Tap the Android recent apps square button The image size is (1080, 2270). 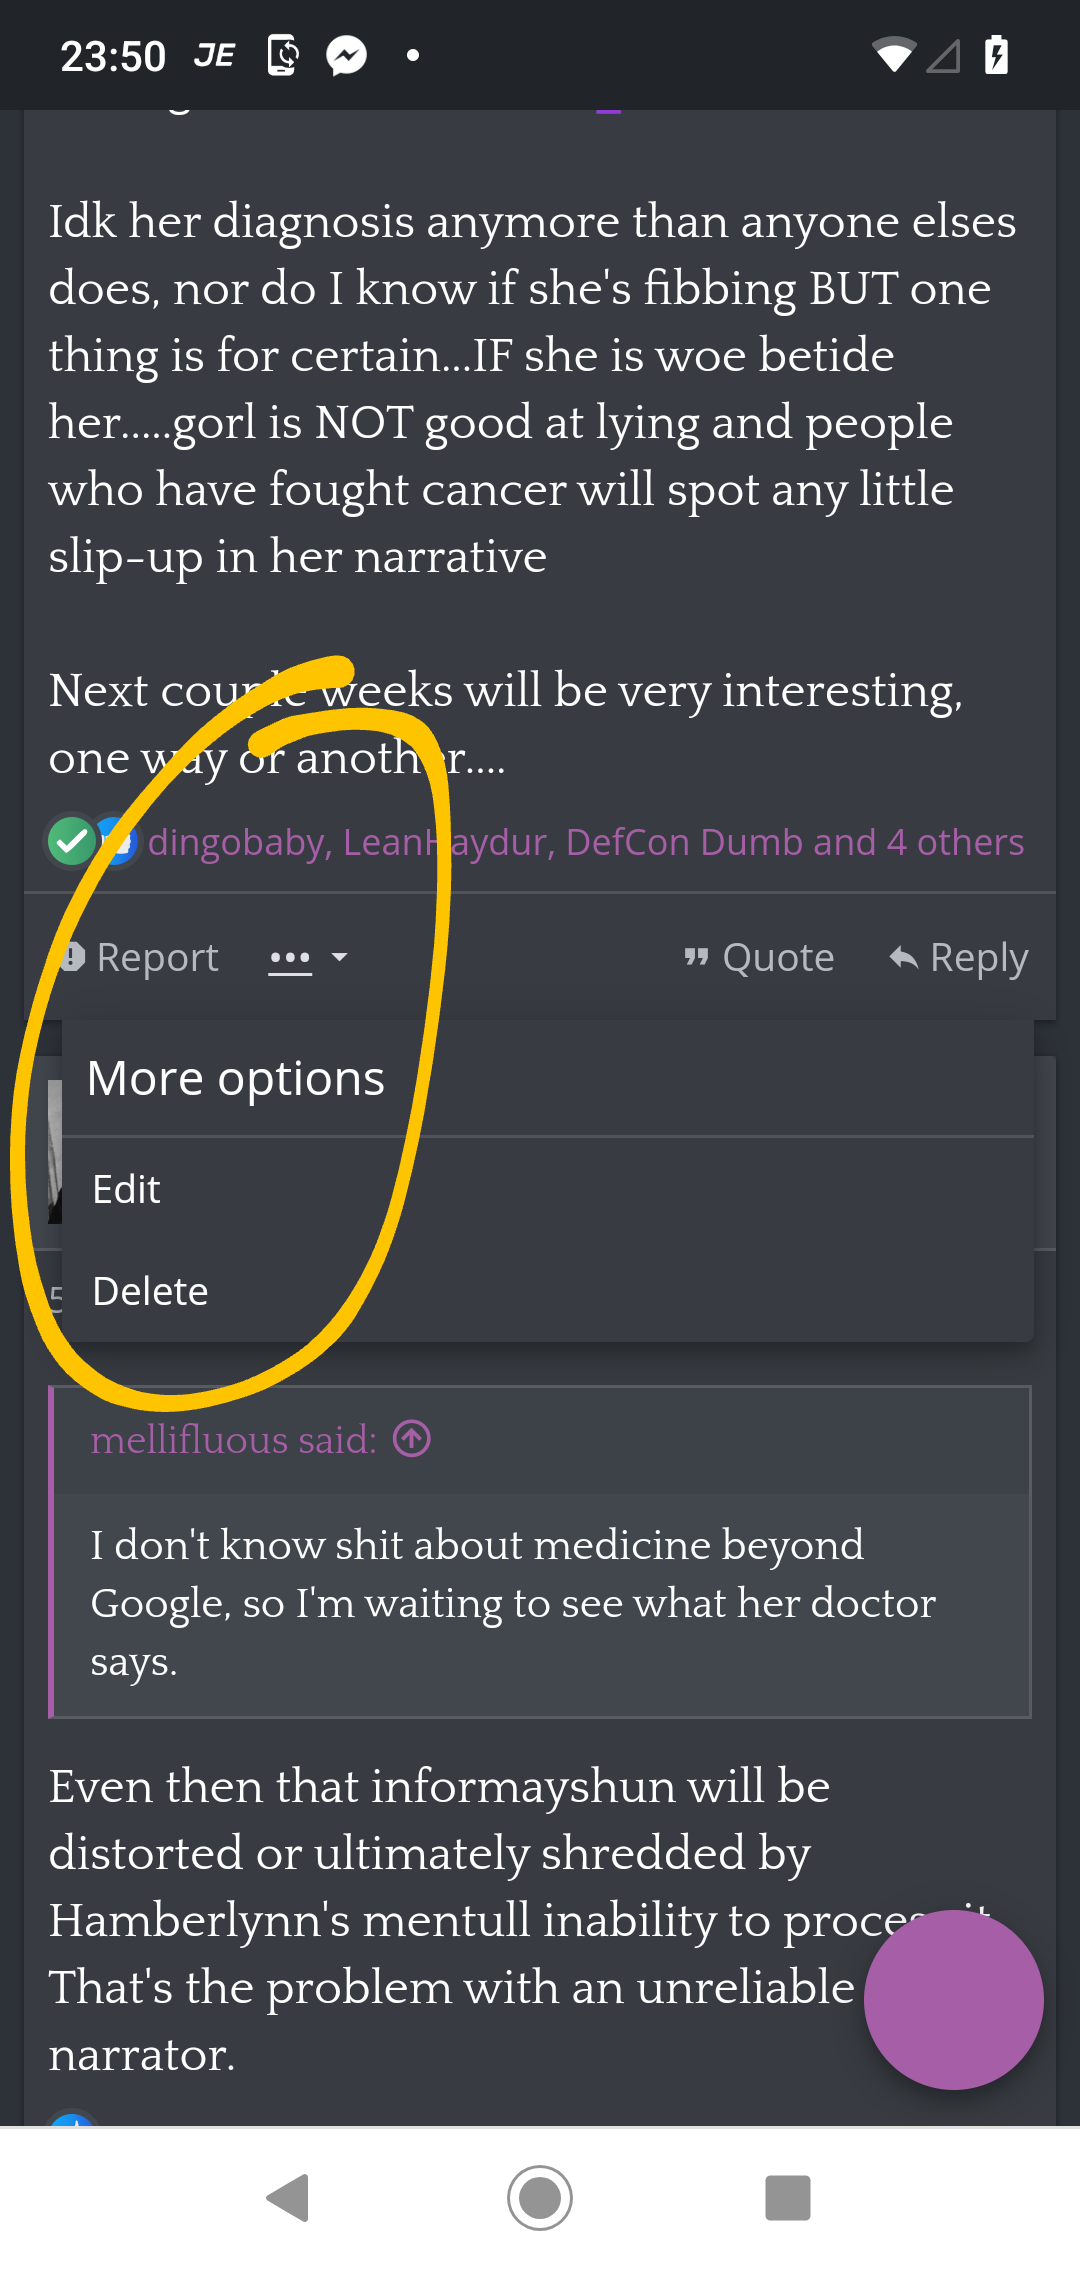coord(788,2198)
